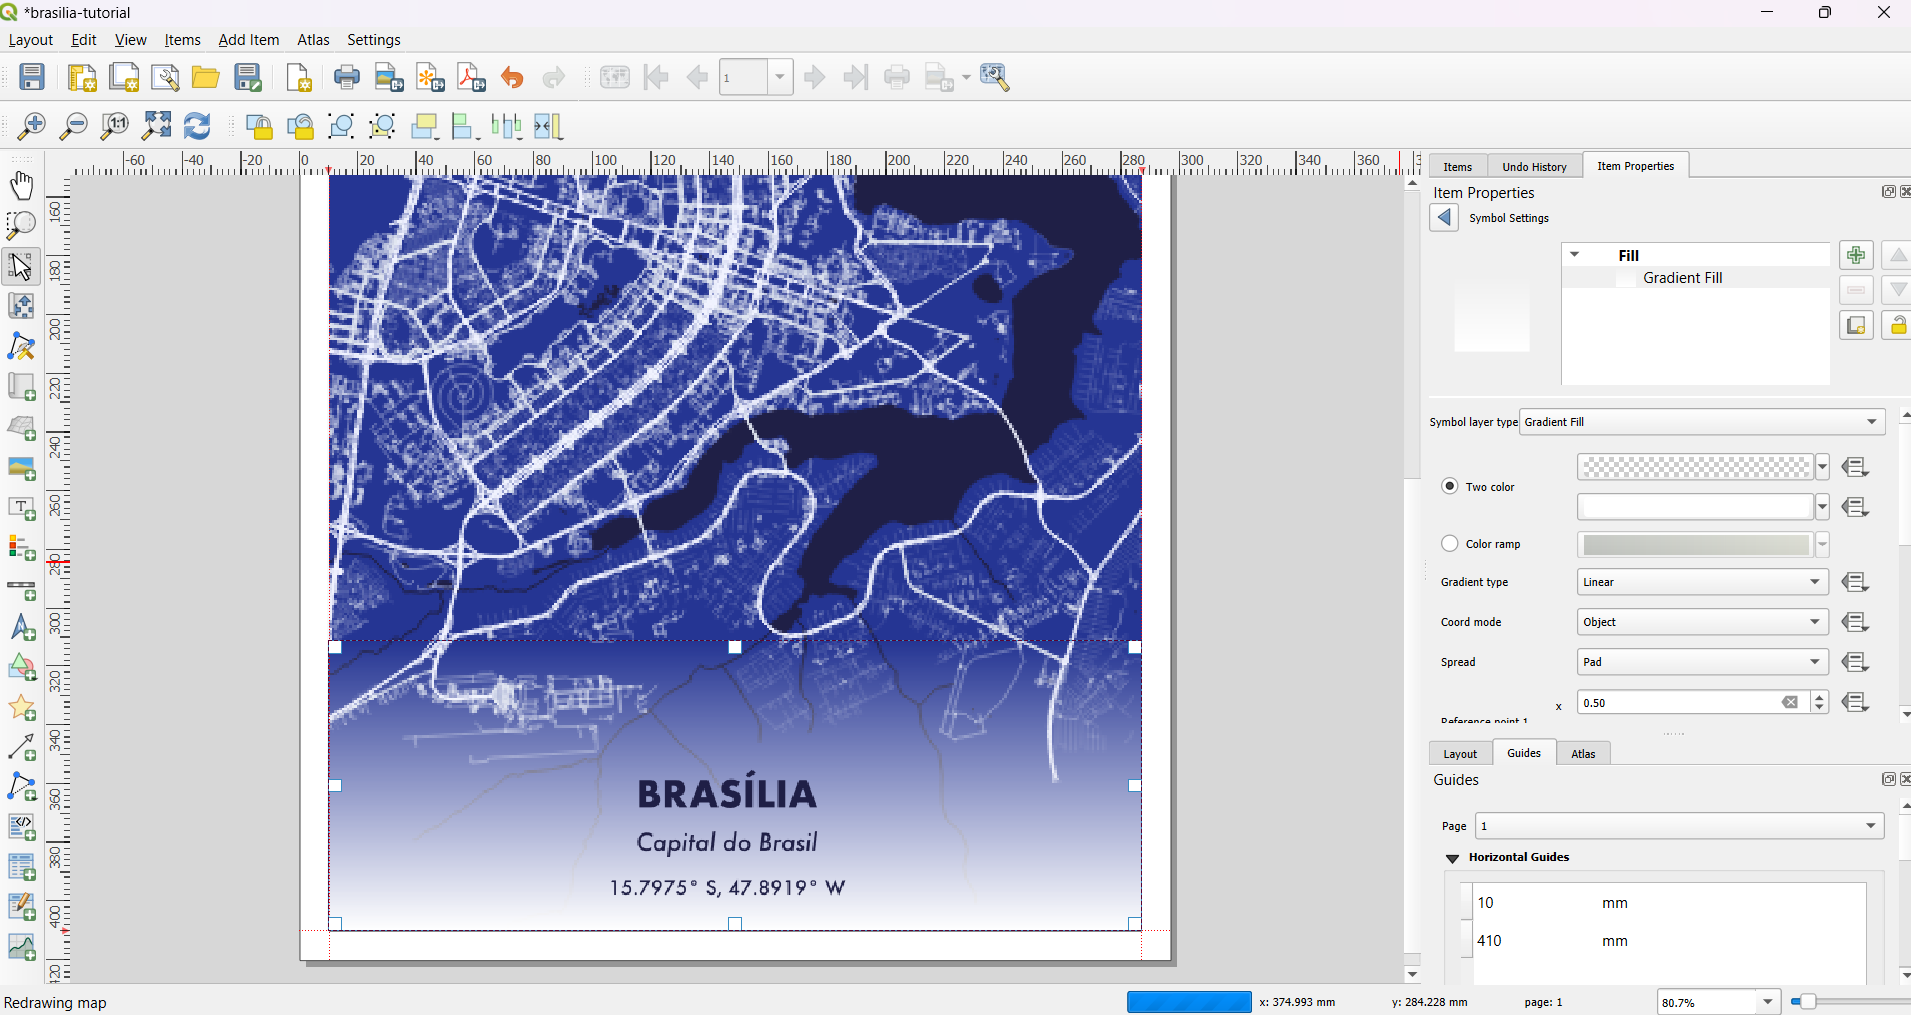Pick the second gradient color (white swatch)

point(1695,507)
